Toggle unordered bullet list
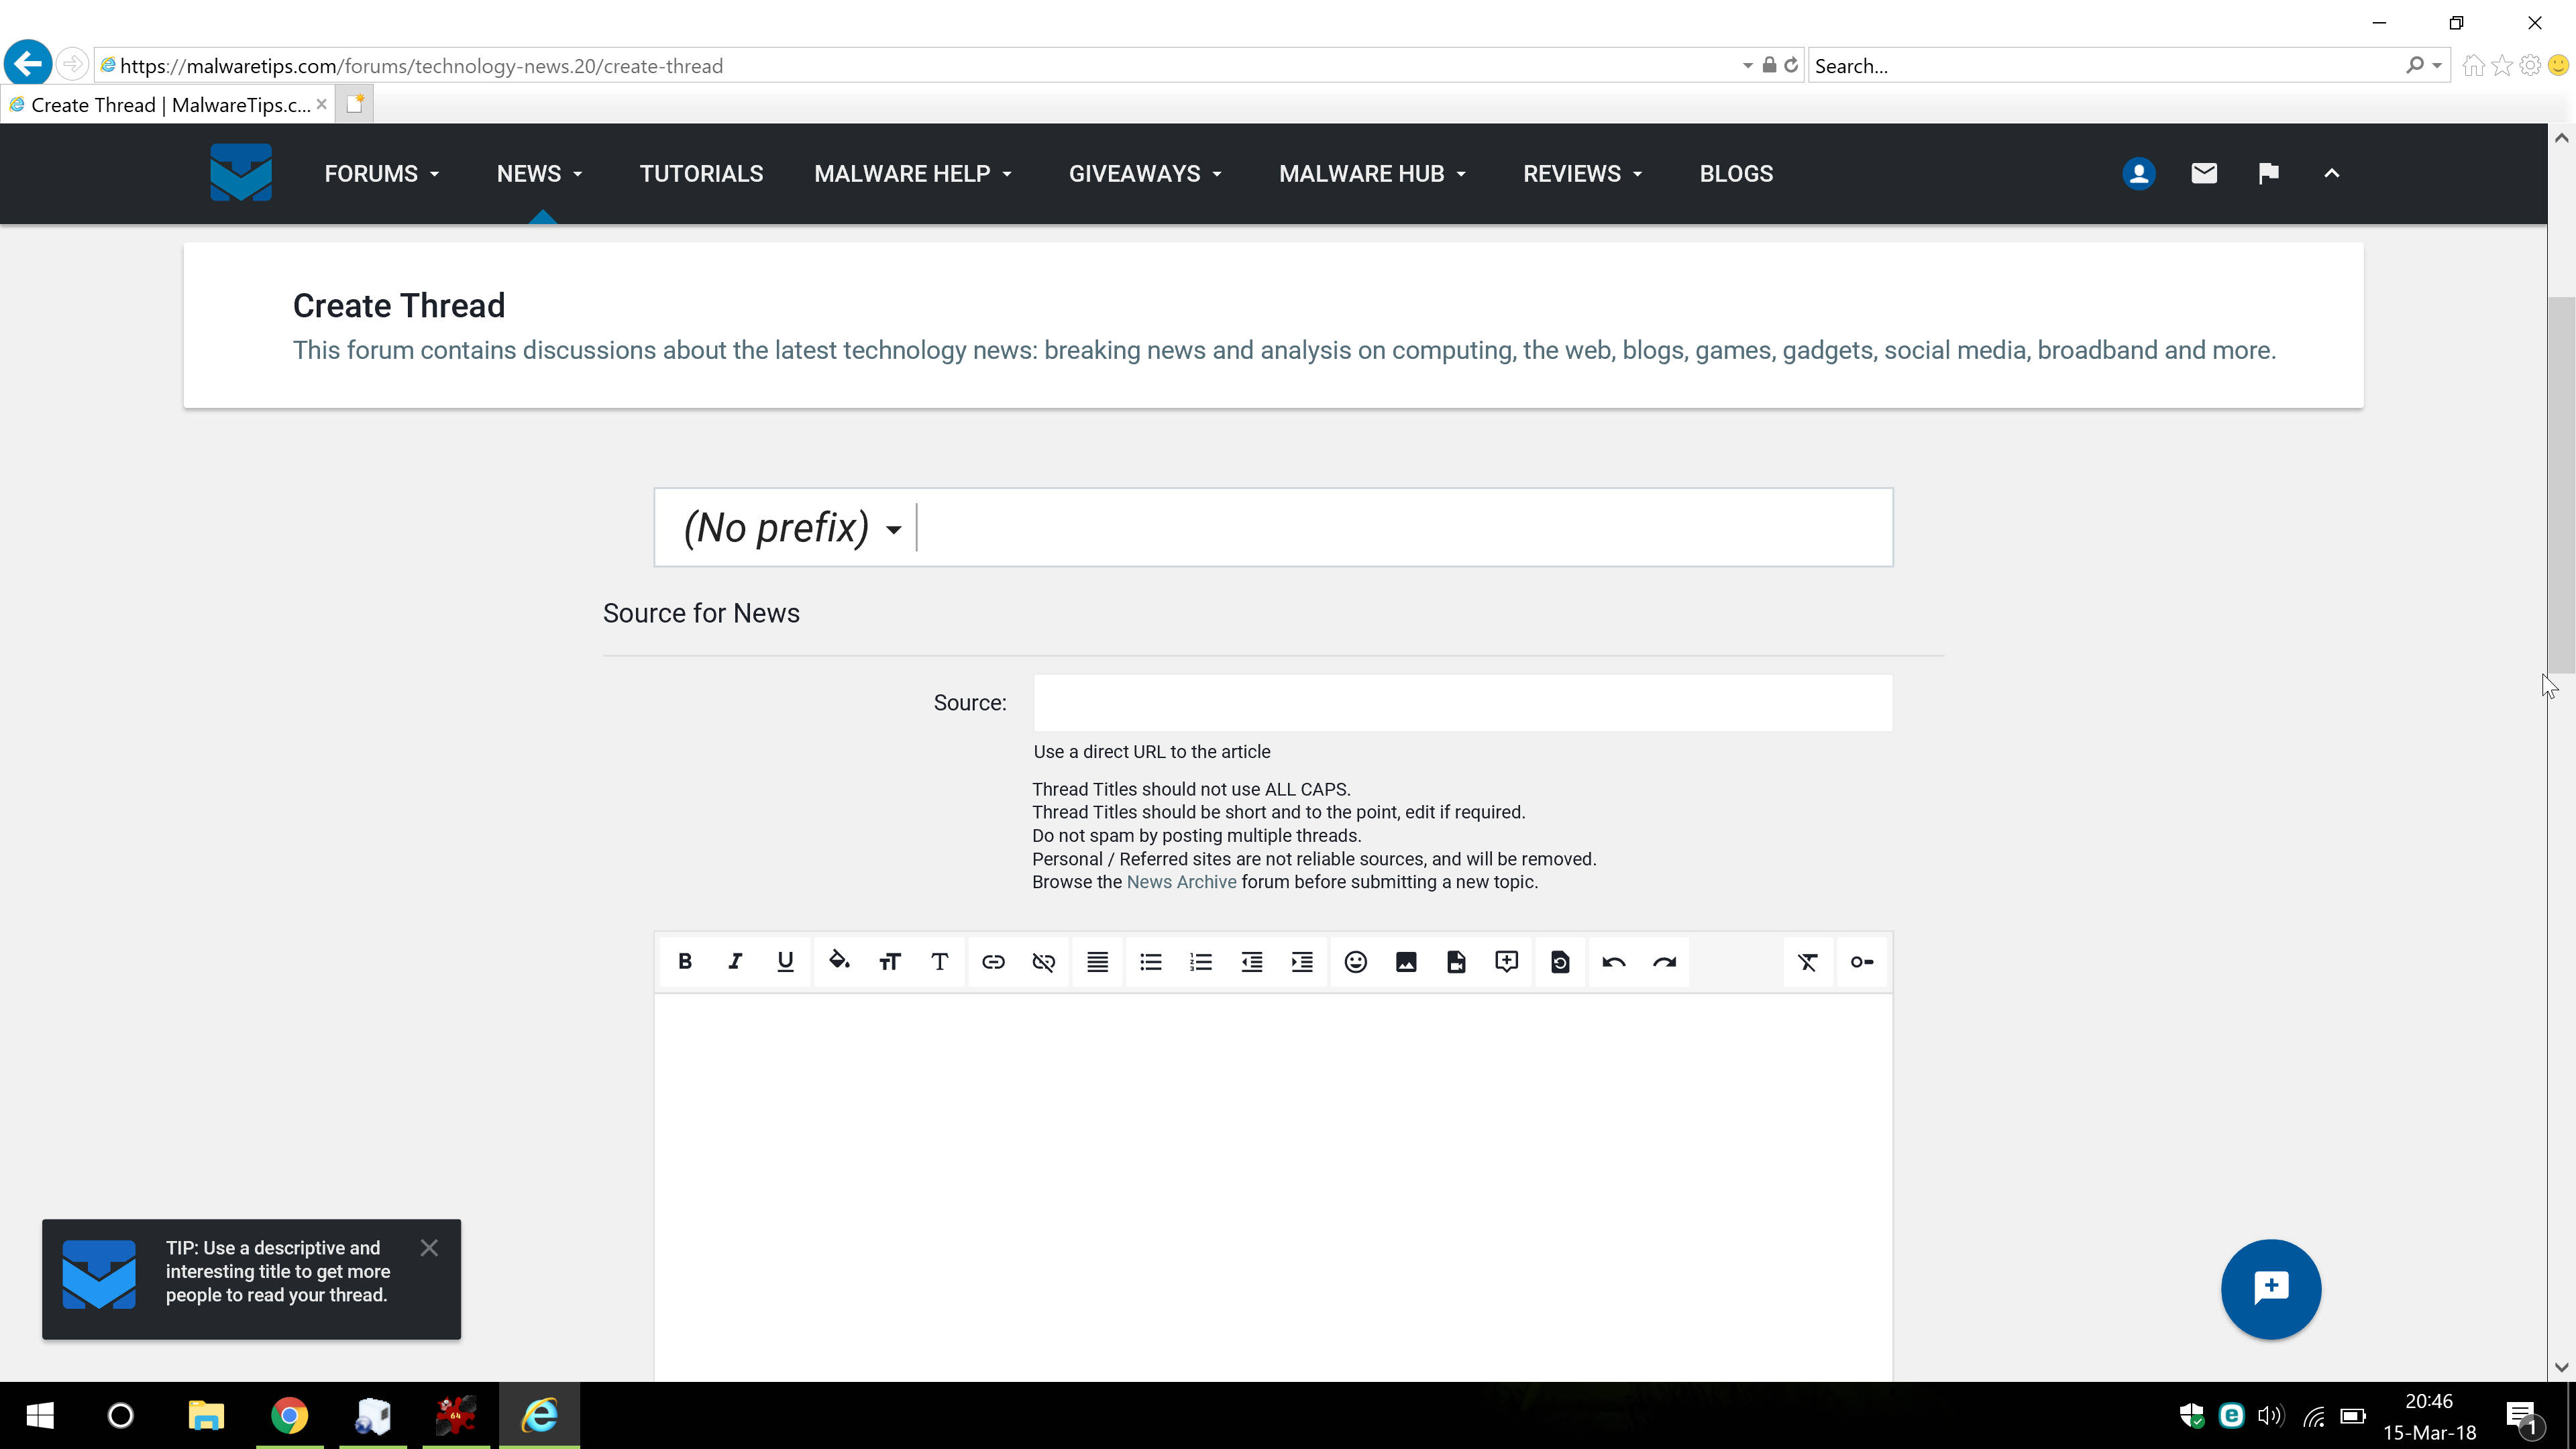 tap(1150, 962)
